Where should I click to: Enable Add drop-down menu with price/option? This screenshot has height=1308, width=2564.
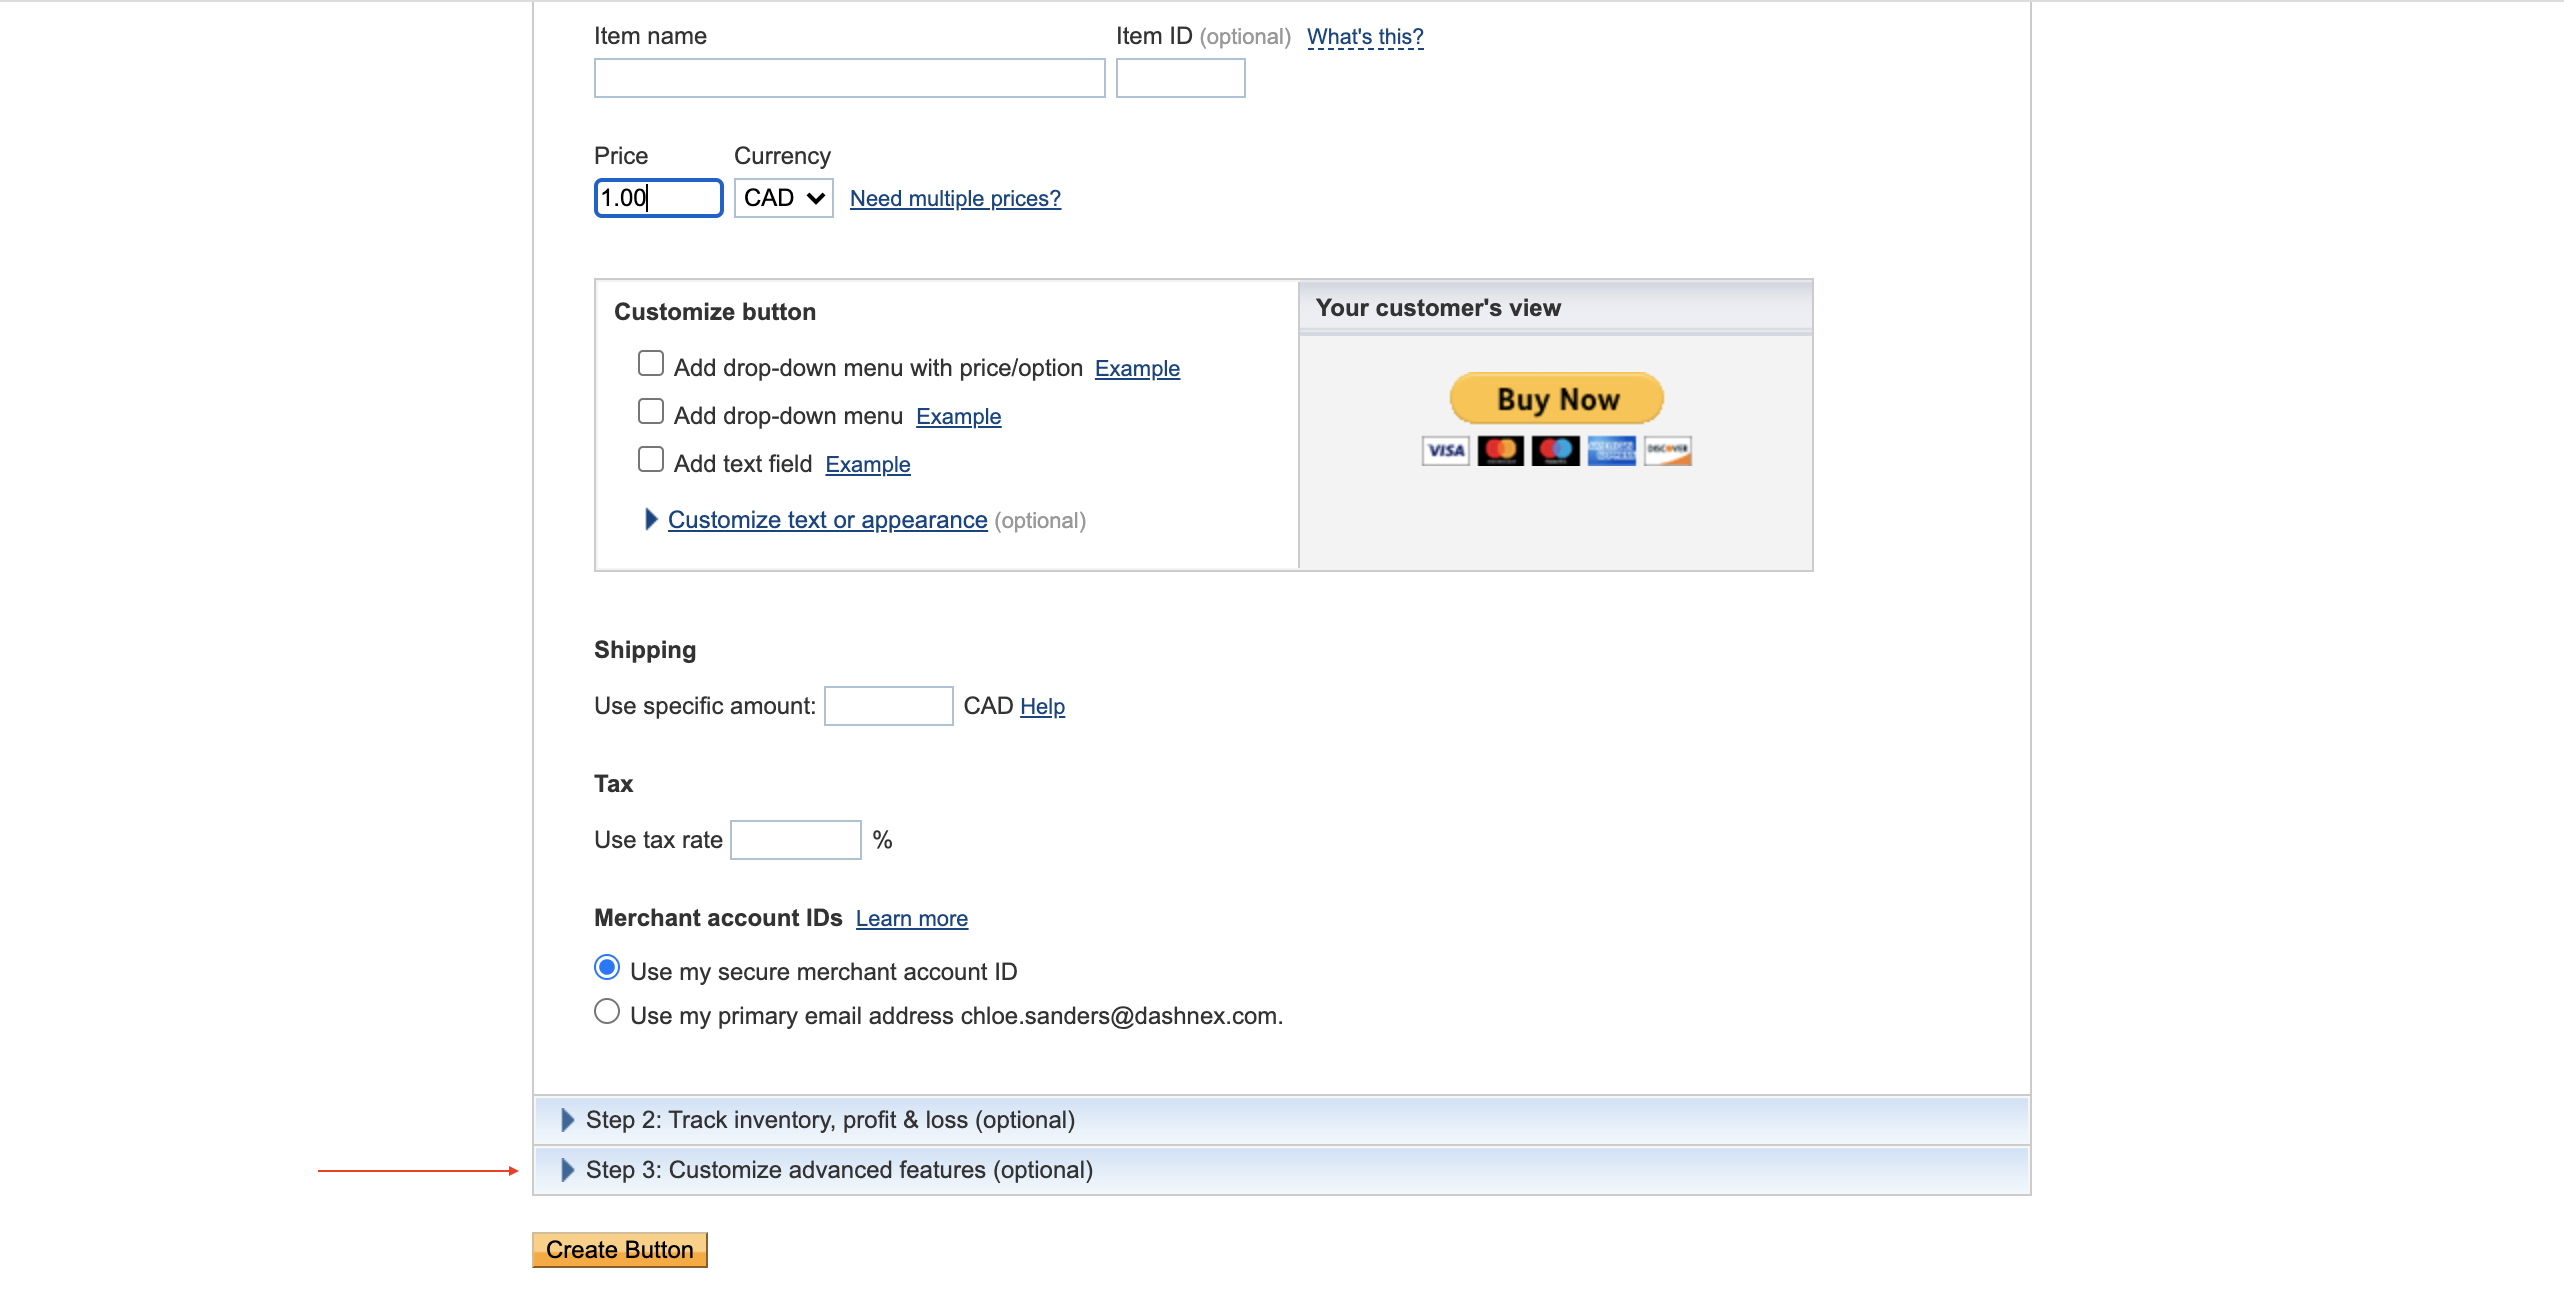651,363
